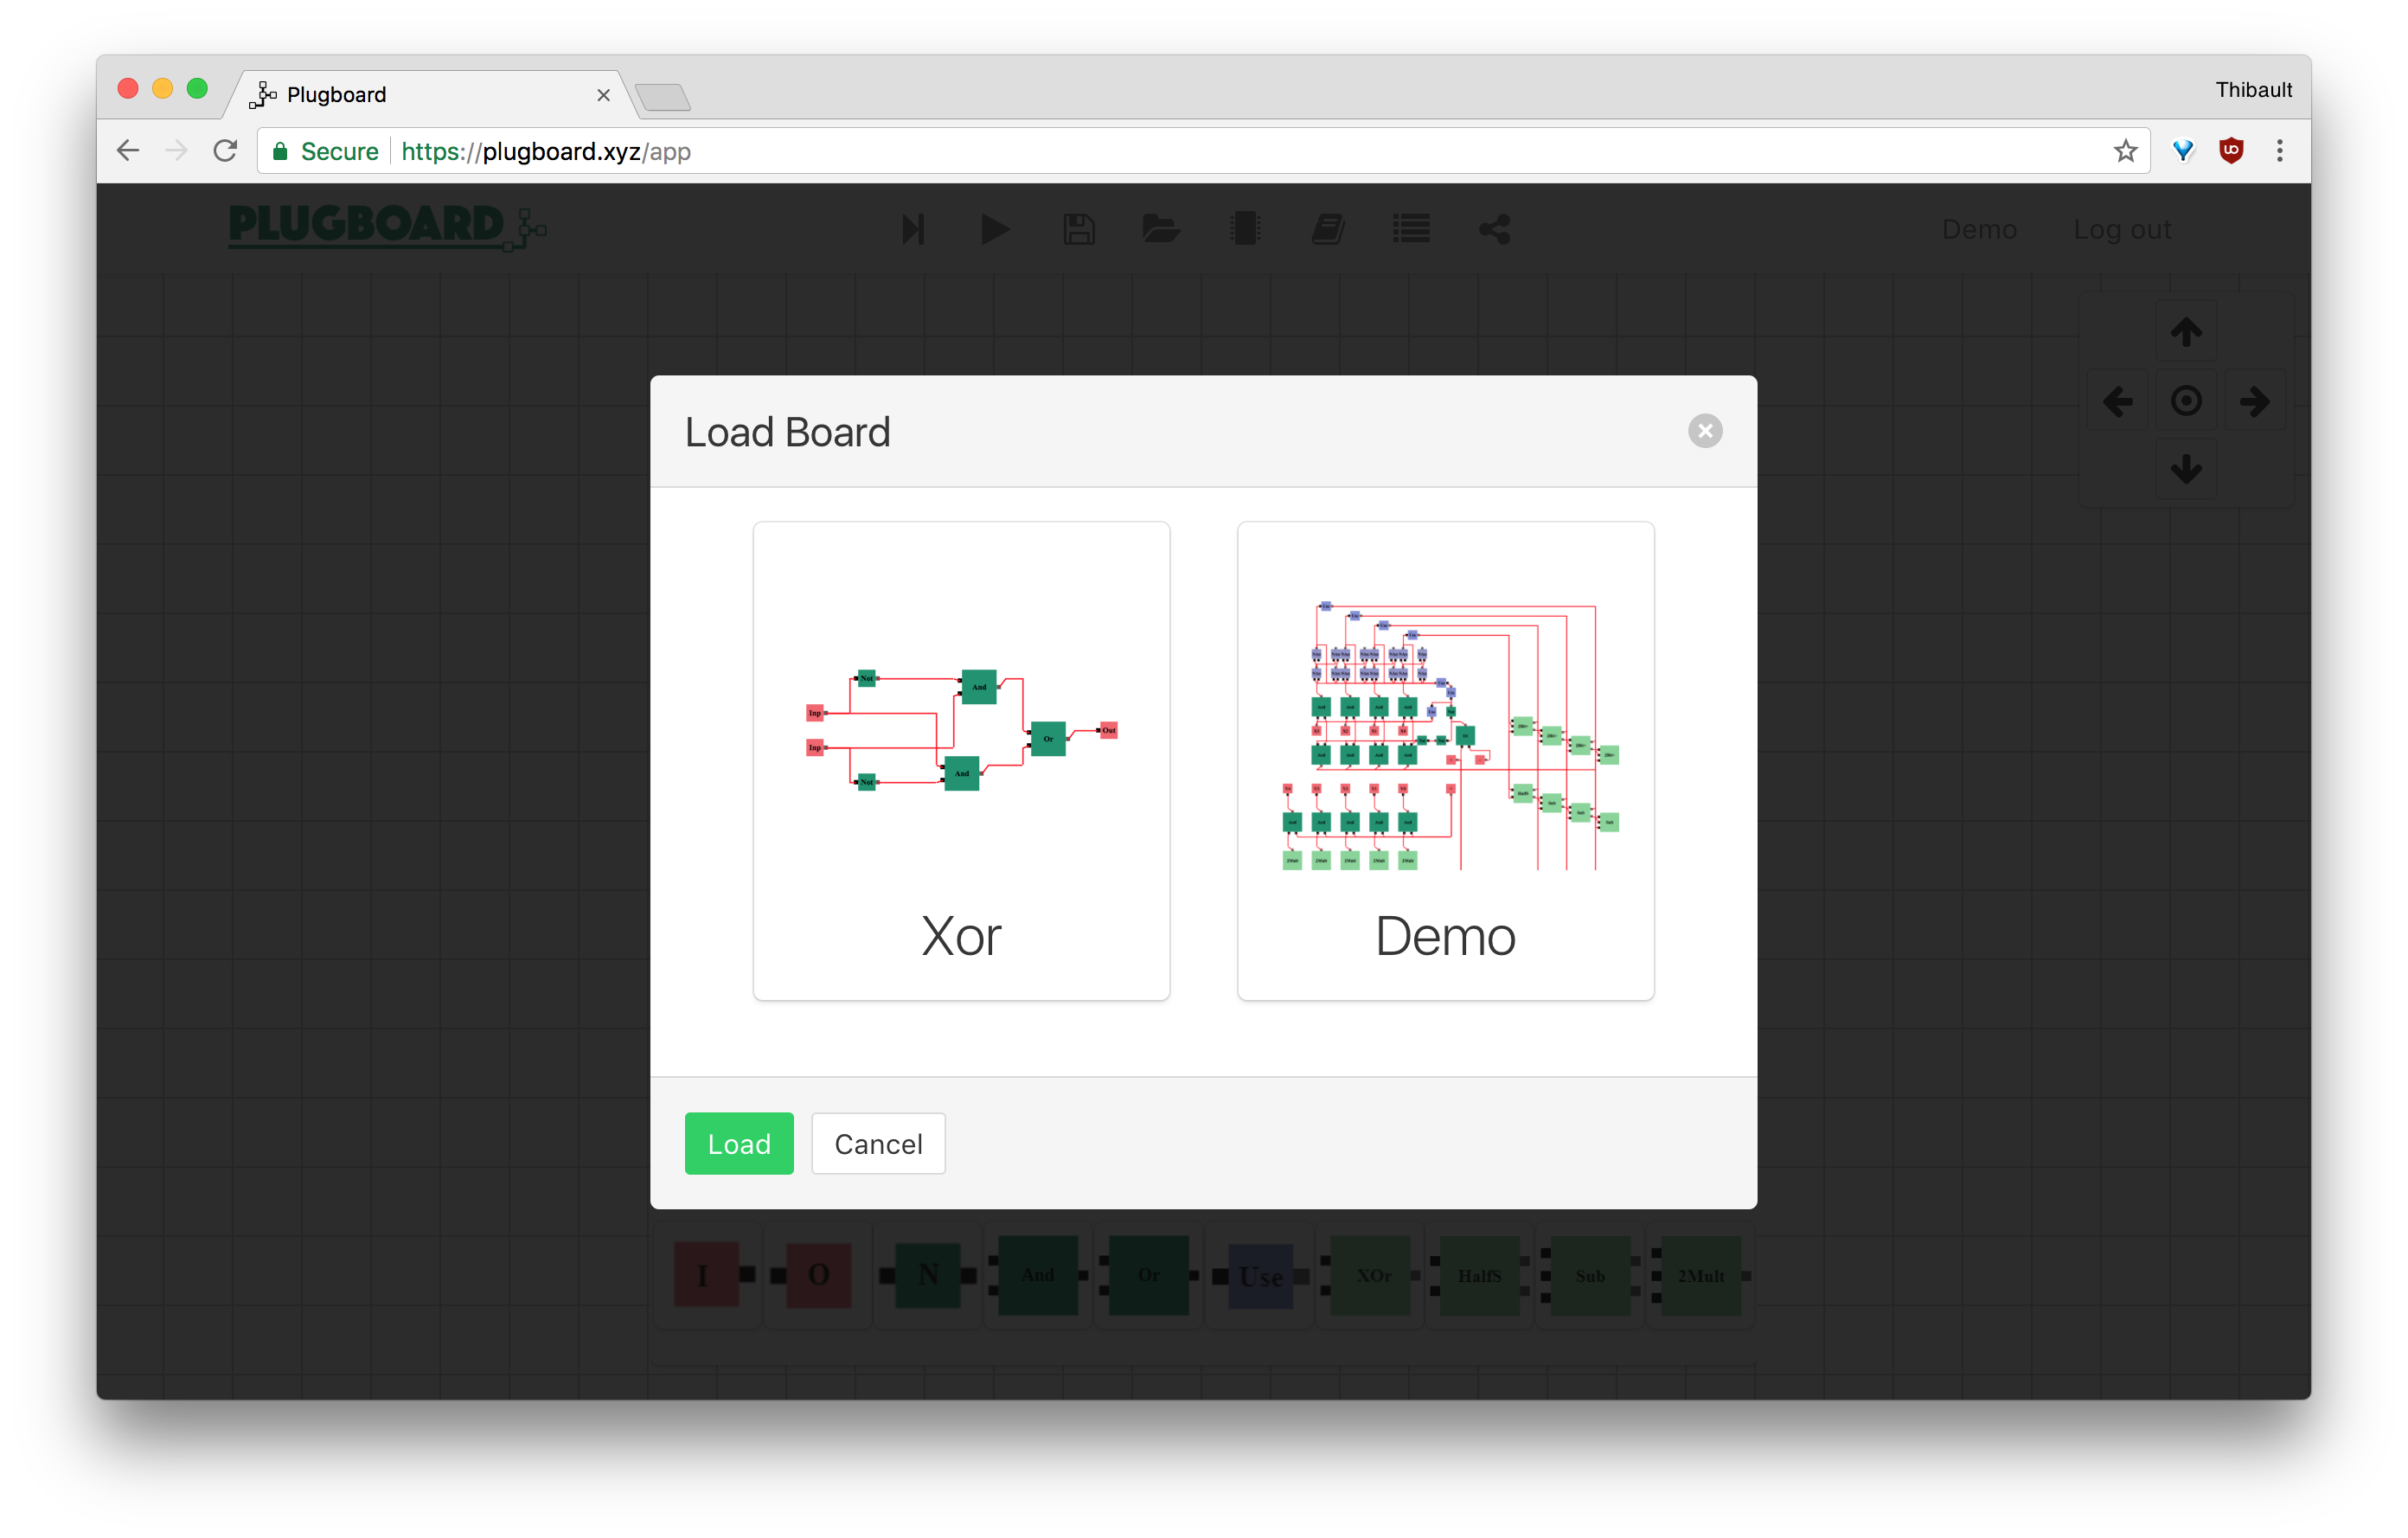Click the share icon in toolbar
This screenshot has height=1538, width=2408.
tap(1494, 229)
